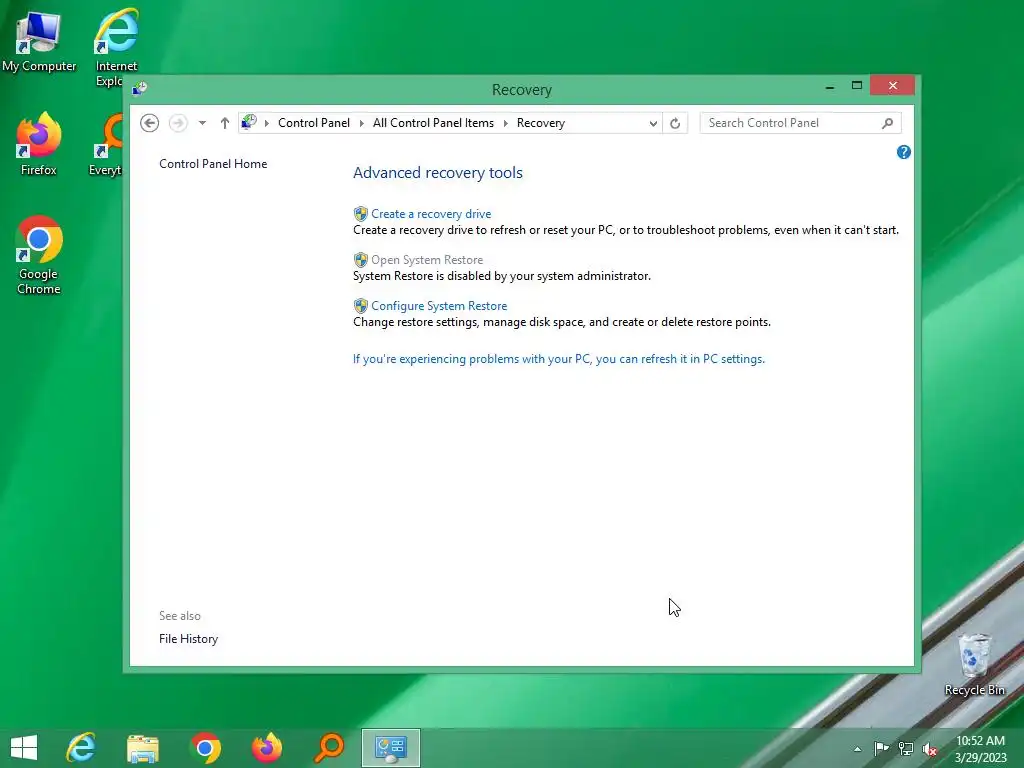The height and width of the screenshot is (768, 1024).
Task: Close the Recovery window
Action: click(x=892, y=86)
